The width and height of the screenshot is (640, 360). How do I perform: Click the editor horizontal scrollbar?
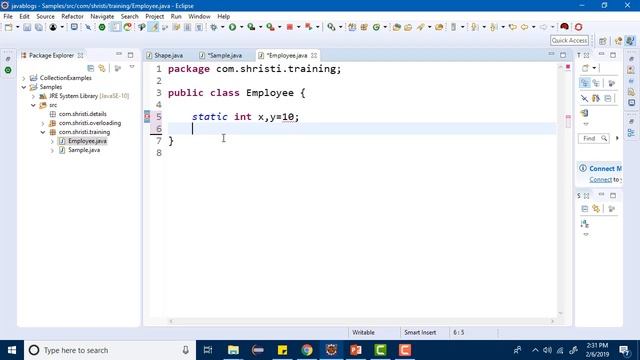coord(362,321)
